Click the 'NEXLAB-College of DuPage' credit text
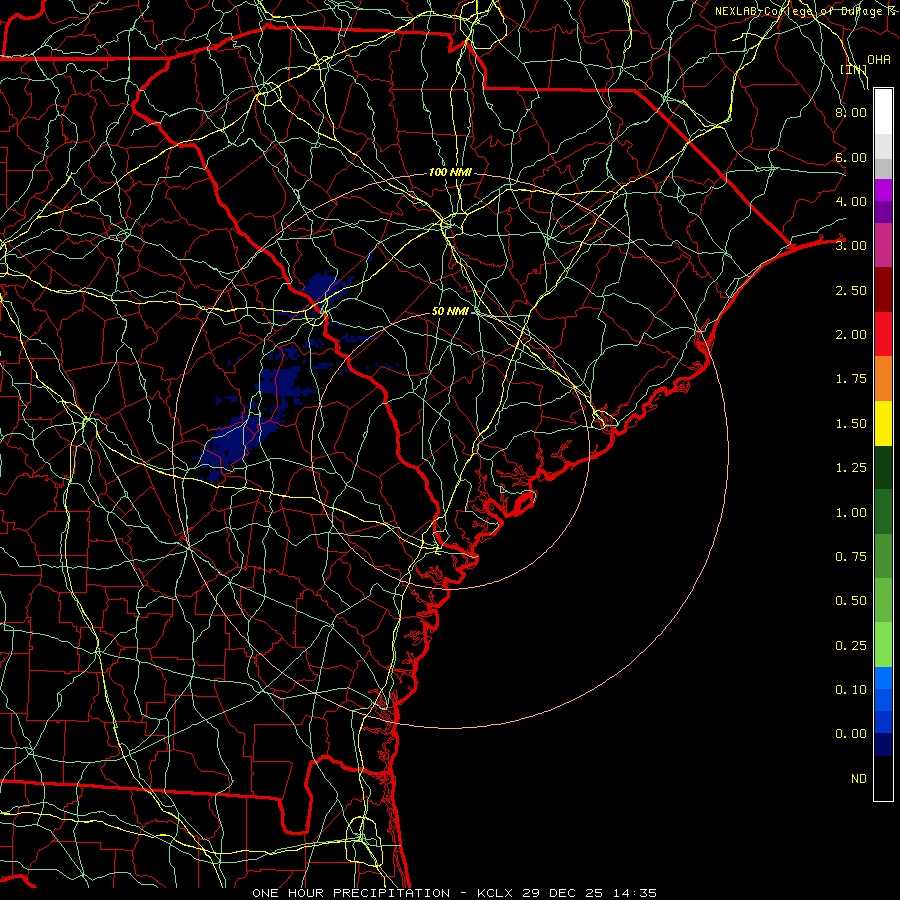Image resolution: width=900 pixels, height=900 pixels. [800, 11]
